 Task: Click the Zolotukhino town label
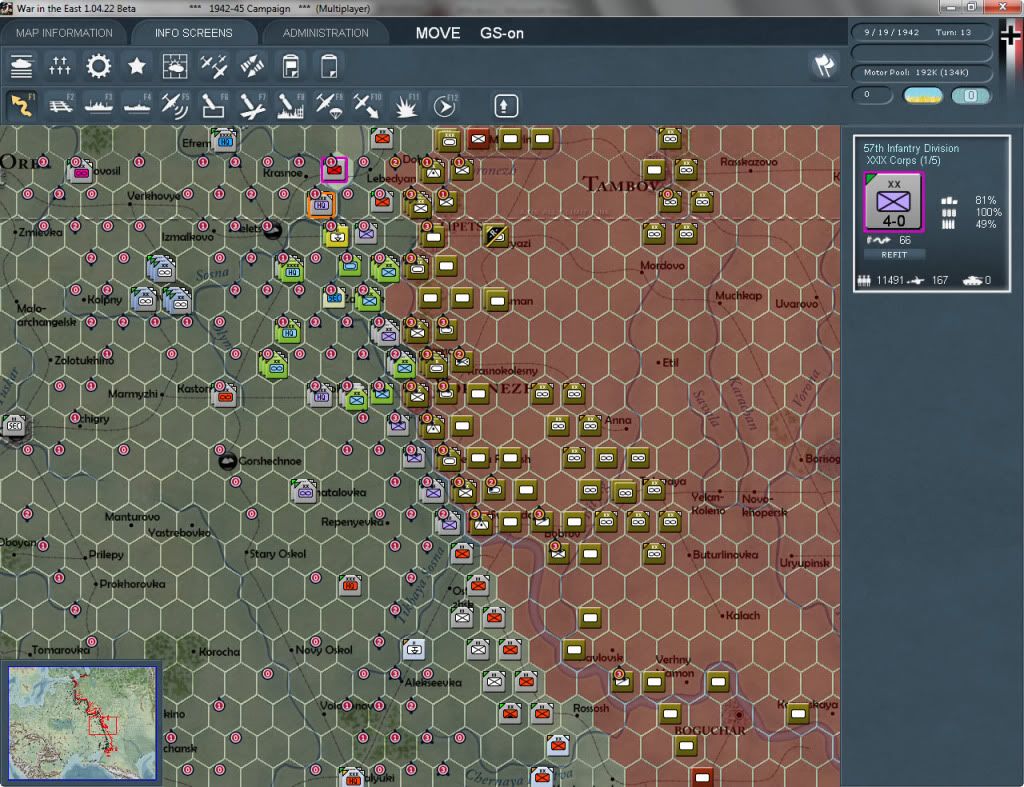pyautogui.click(x=84, y=361)
